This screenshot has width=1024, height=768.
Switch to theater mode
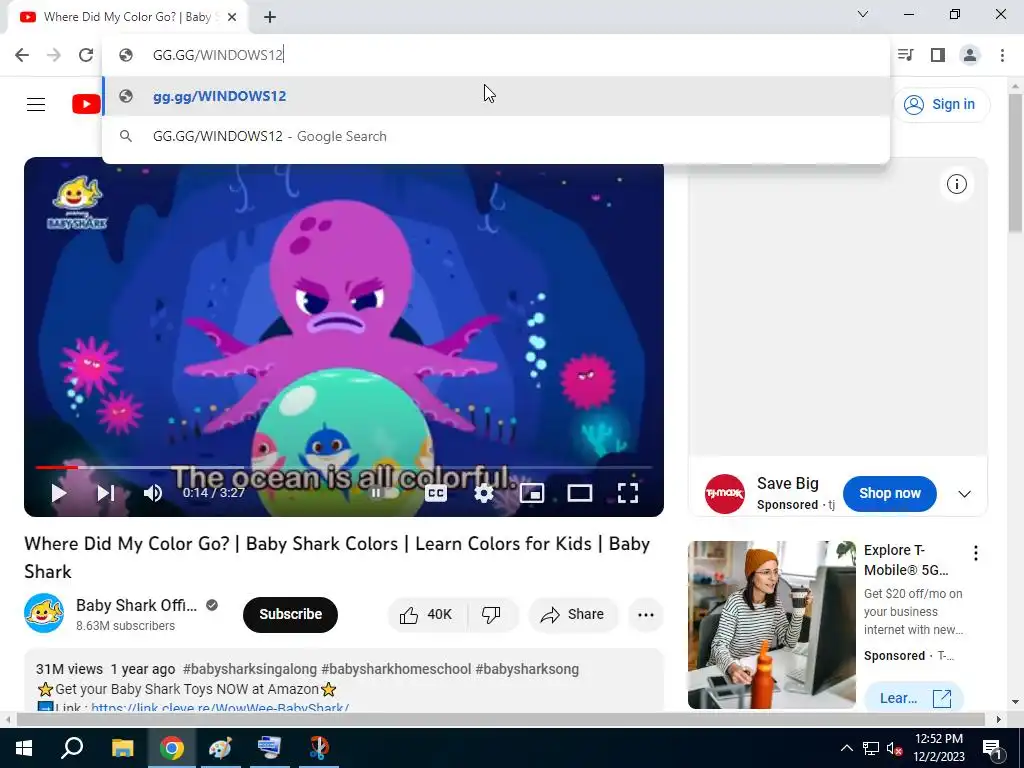pos(580,493)
